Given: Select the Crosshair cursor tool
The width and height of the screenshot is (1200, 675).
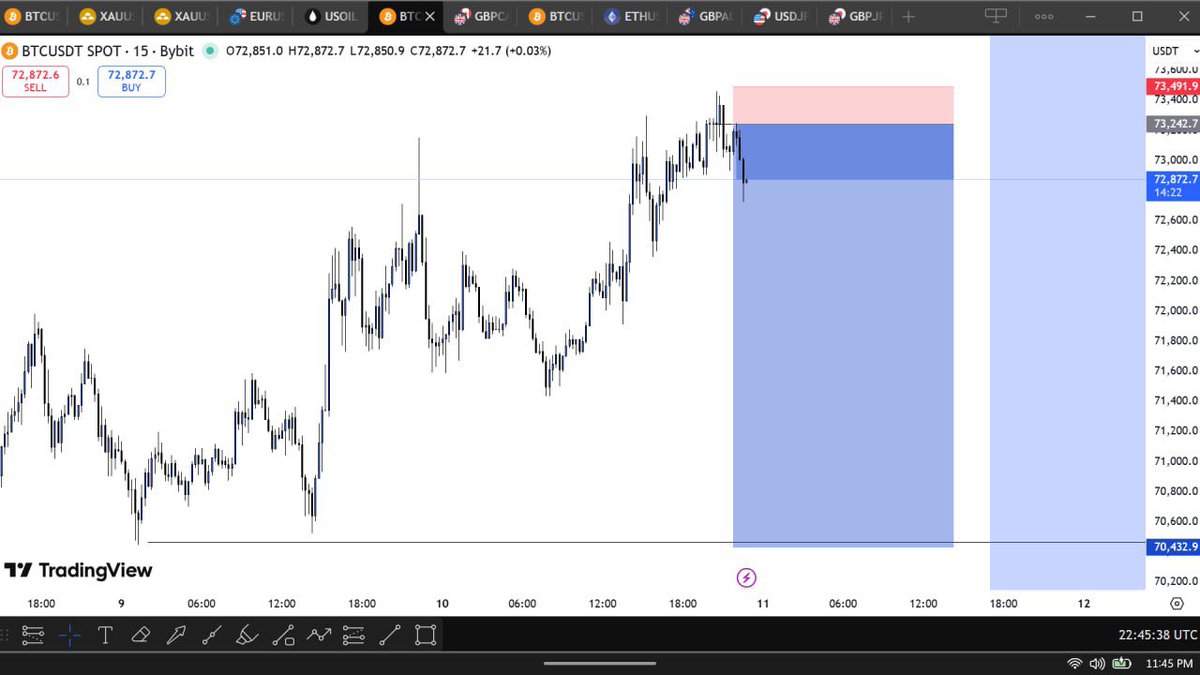Looking at the screenshot, I should point(70,634).
